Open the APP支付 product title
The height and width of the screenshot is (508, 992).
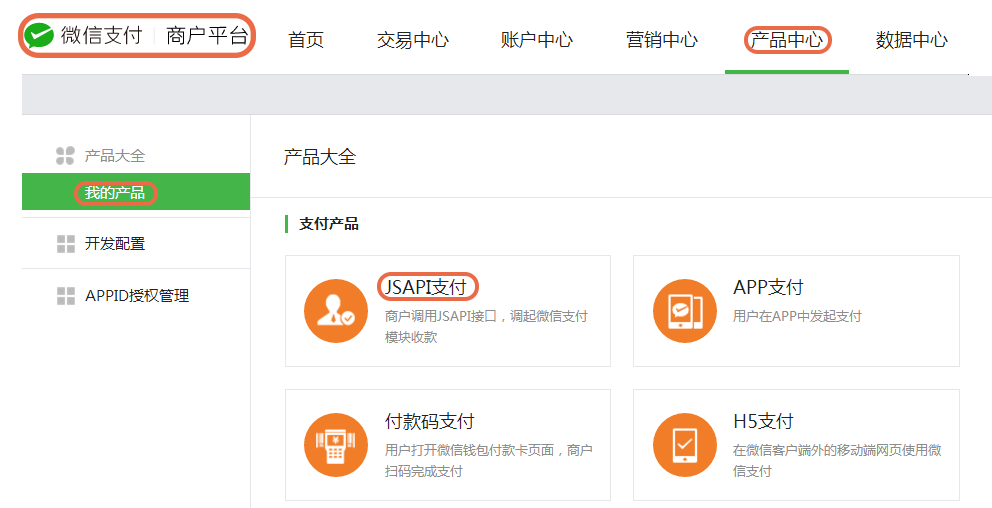(768, 287)
